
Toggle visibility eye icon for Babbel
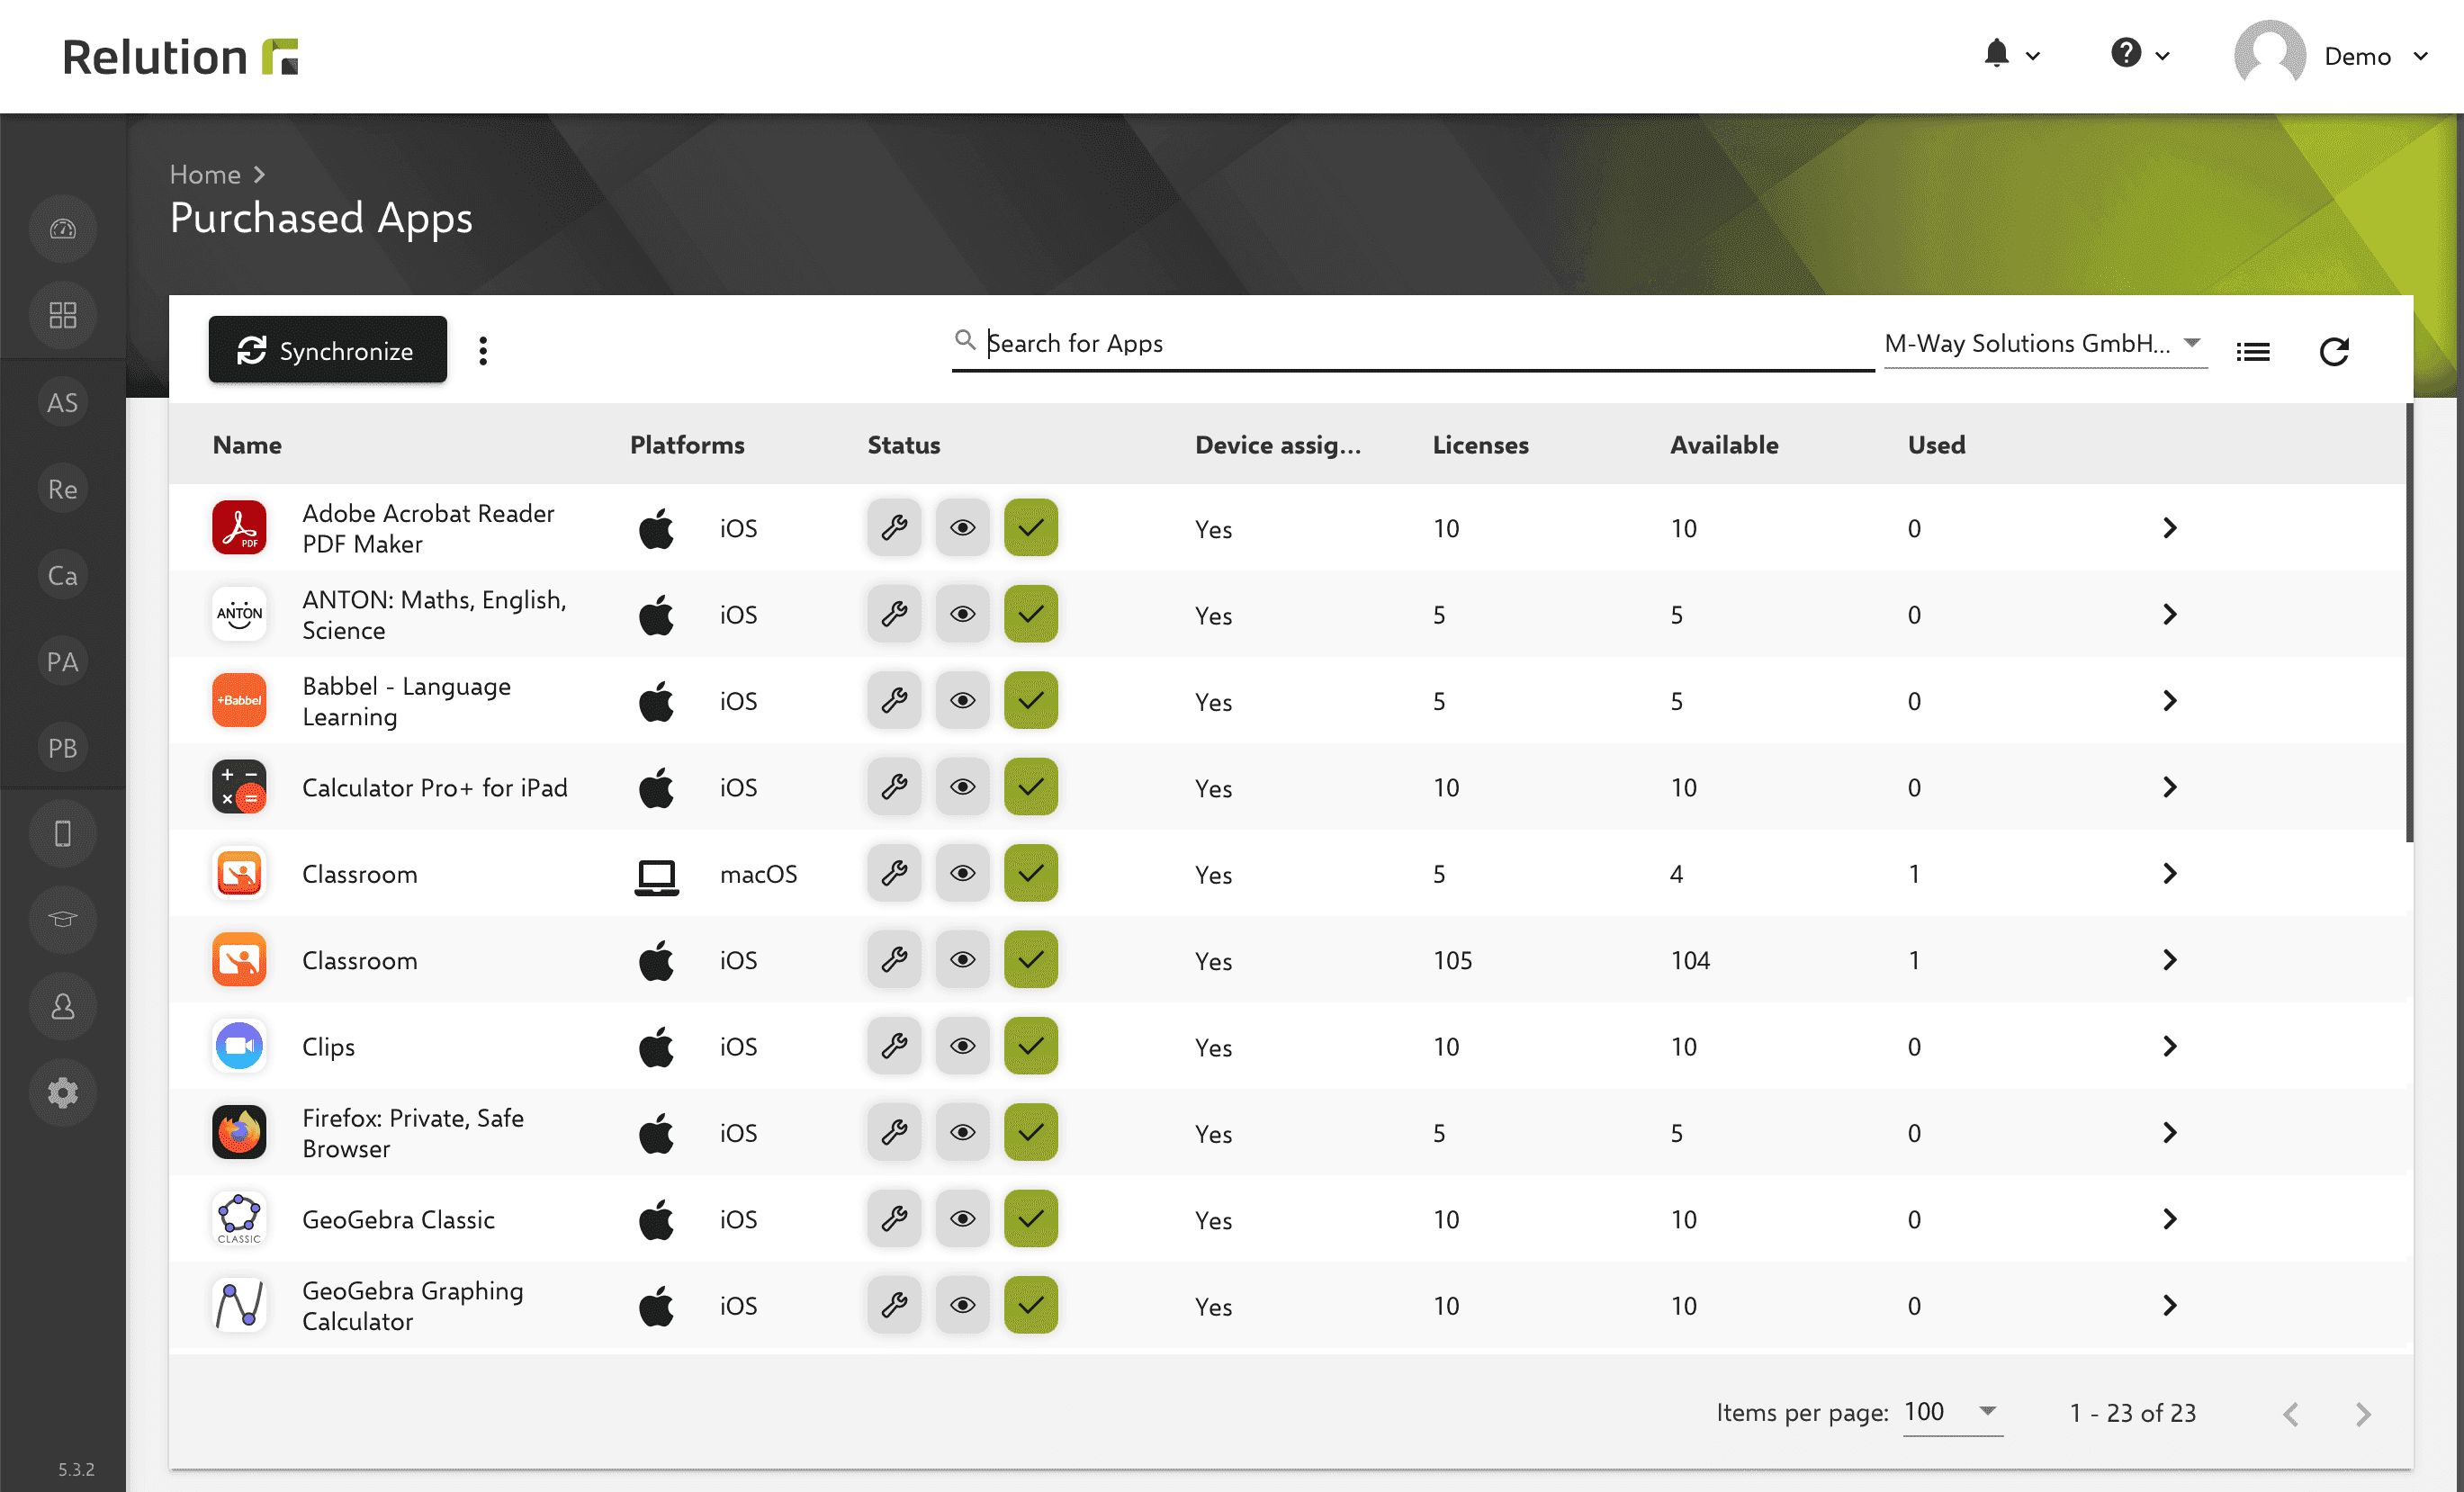[961, 700]
